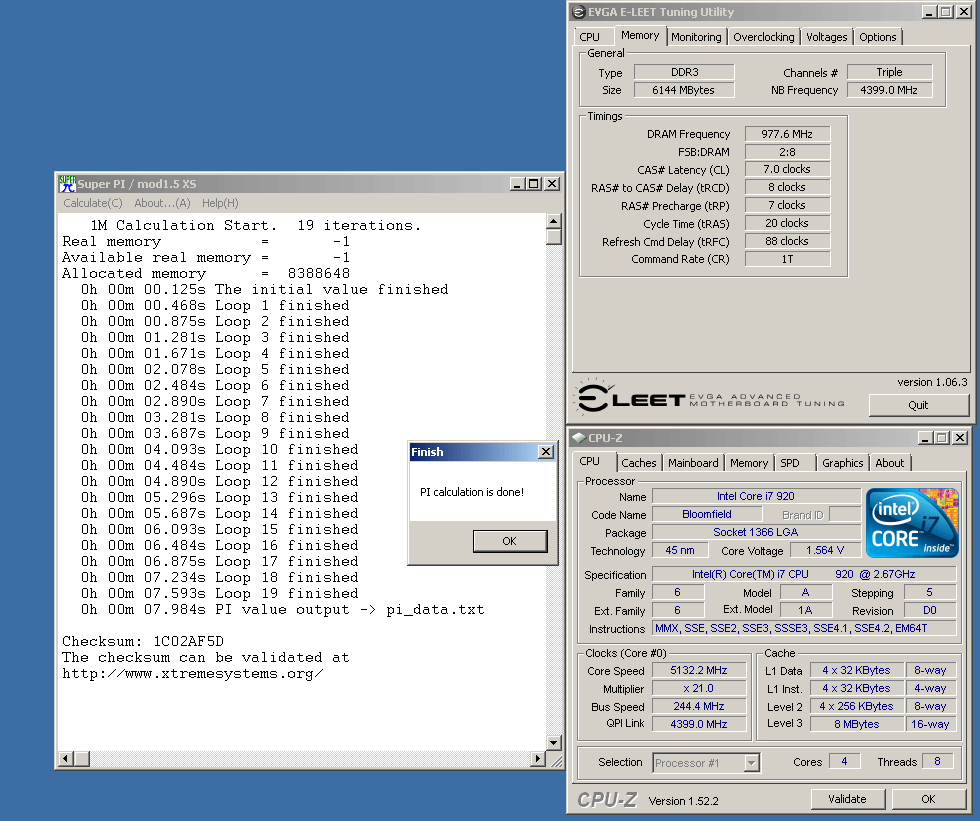Click the DRAM Frequency 977.6 MHz field
This screenshot has height=821, width=980.
[788, 134]
